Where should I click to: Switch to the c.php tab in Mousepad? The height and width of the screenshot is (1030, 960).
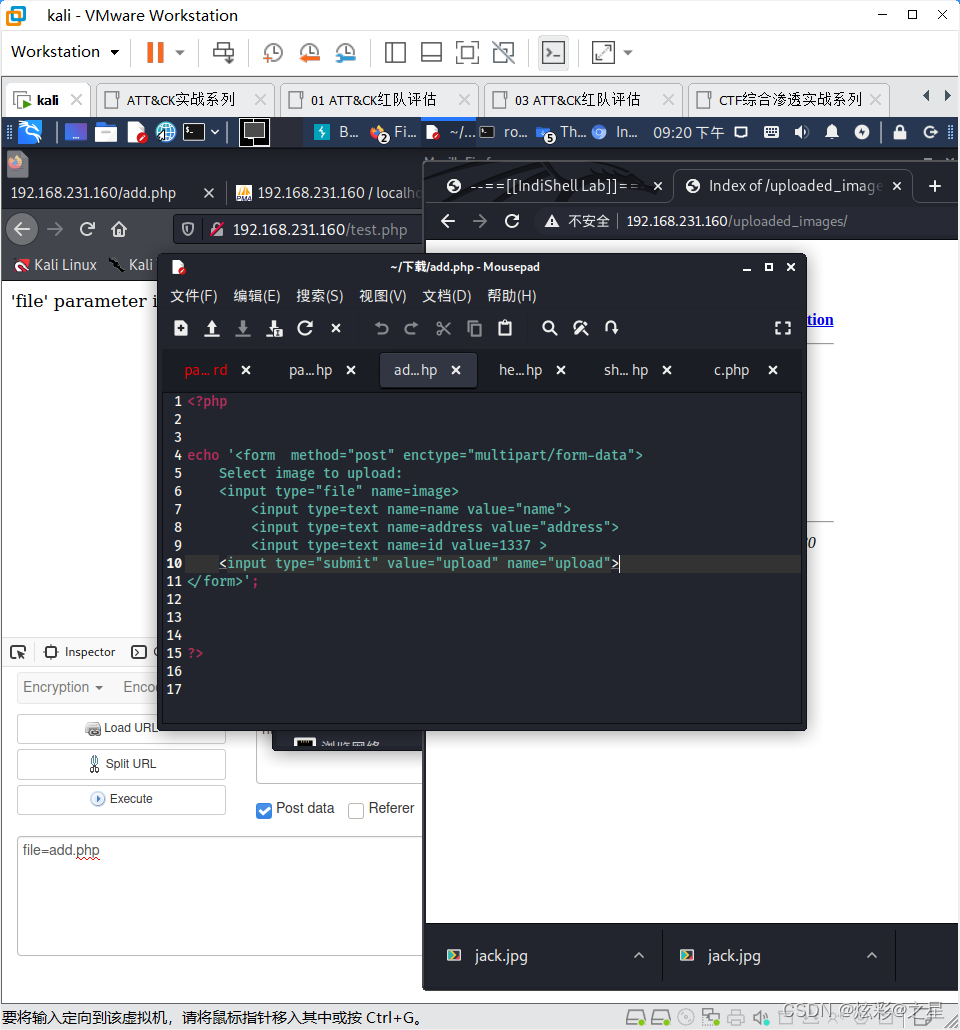731,370
